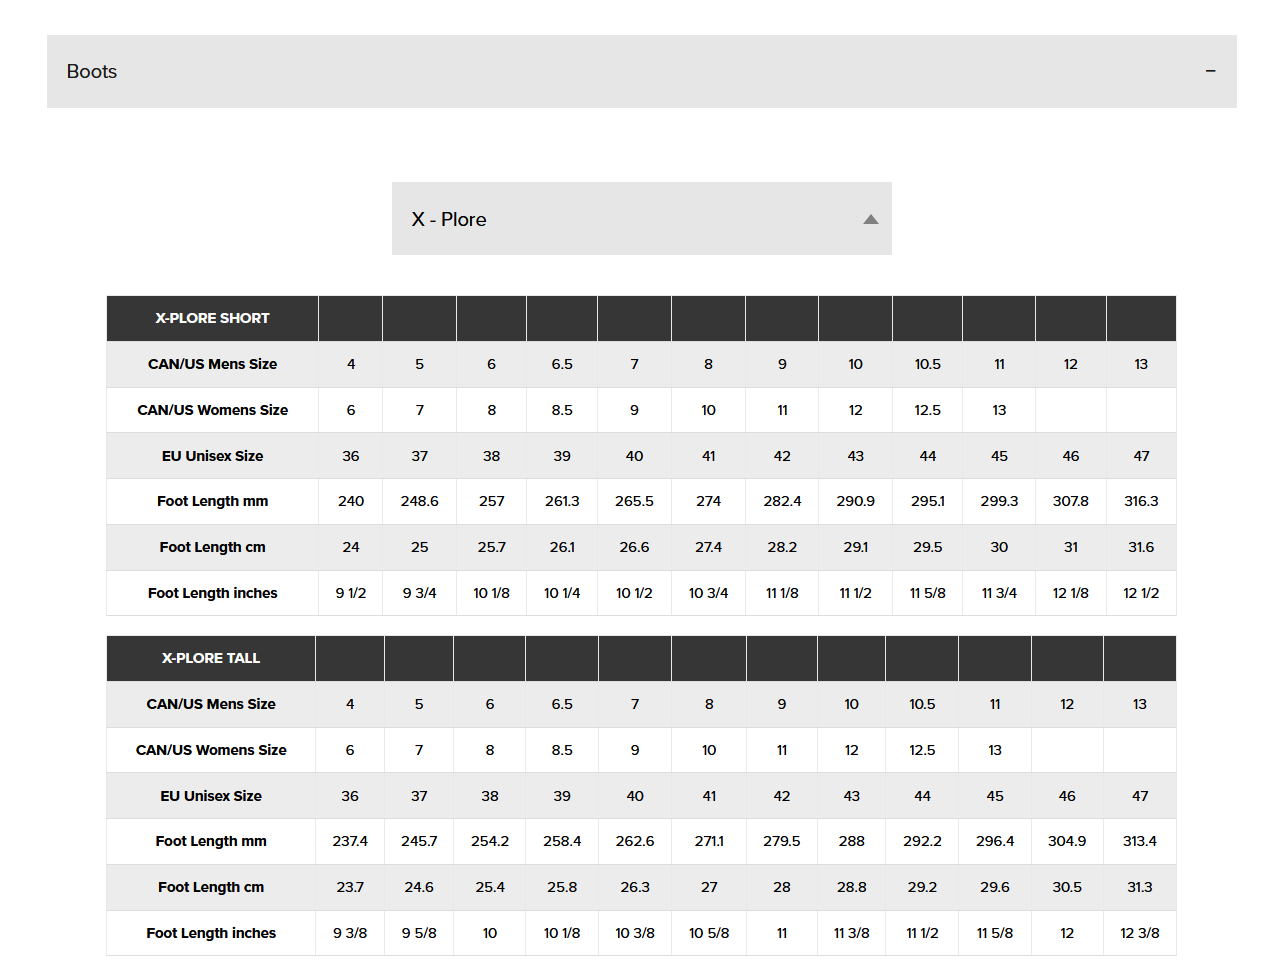The width and height of the screenshot is (1288, 968).
Task: Click the 274 mm cell
Action: [708, 501]
